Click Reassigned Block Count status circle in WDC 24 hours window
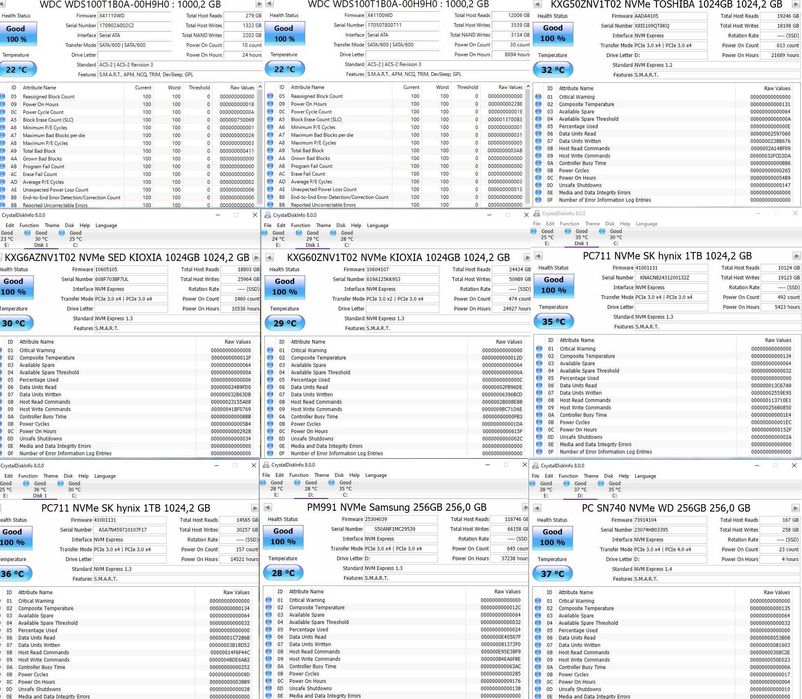802x699 pixels. pyautogui.click(x=2, y=96)
